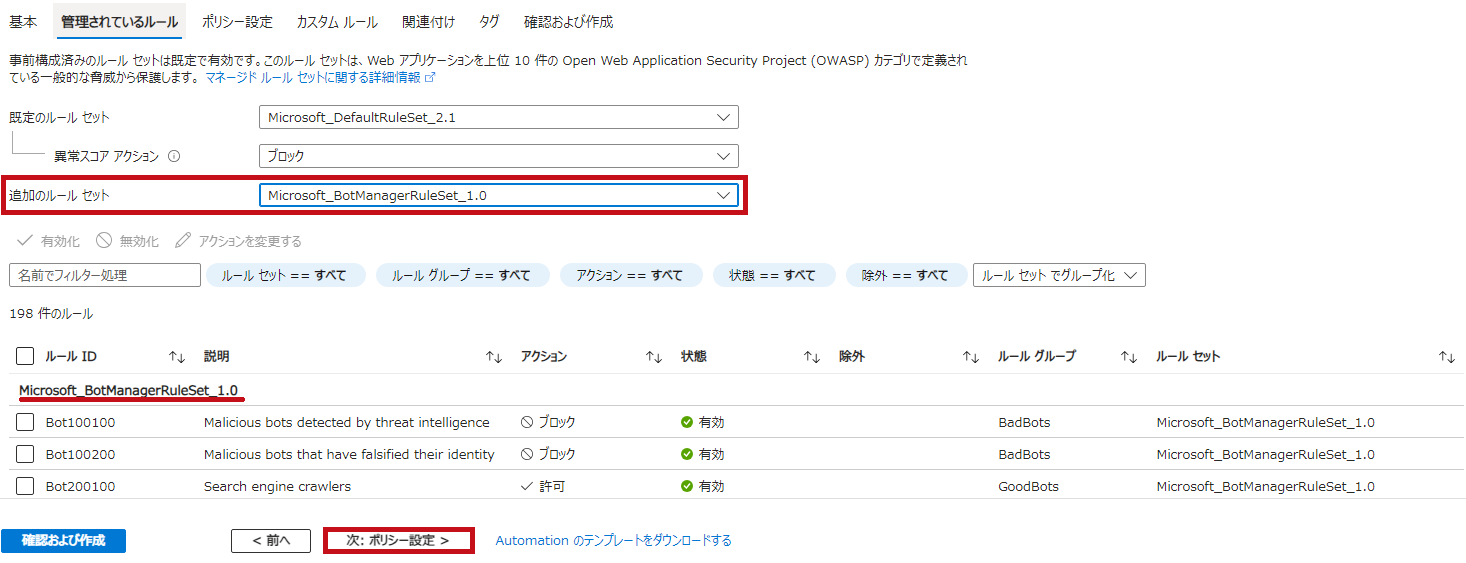Sort by 除外 column arrows
Image resolution: width=1466 pixels, height=563 pixels.
[x=970, y=357]
